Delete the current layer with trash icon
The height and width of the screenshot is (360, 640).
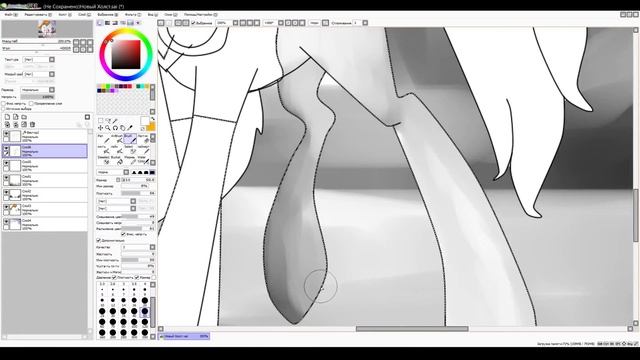click(33, 124)
